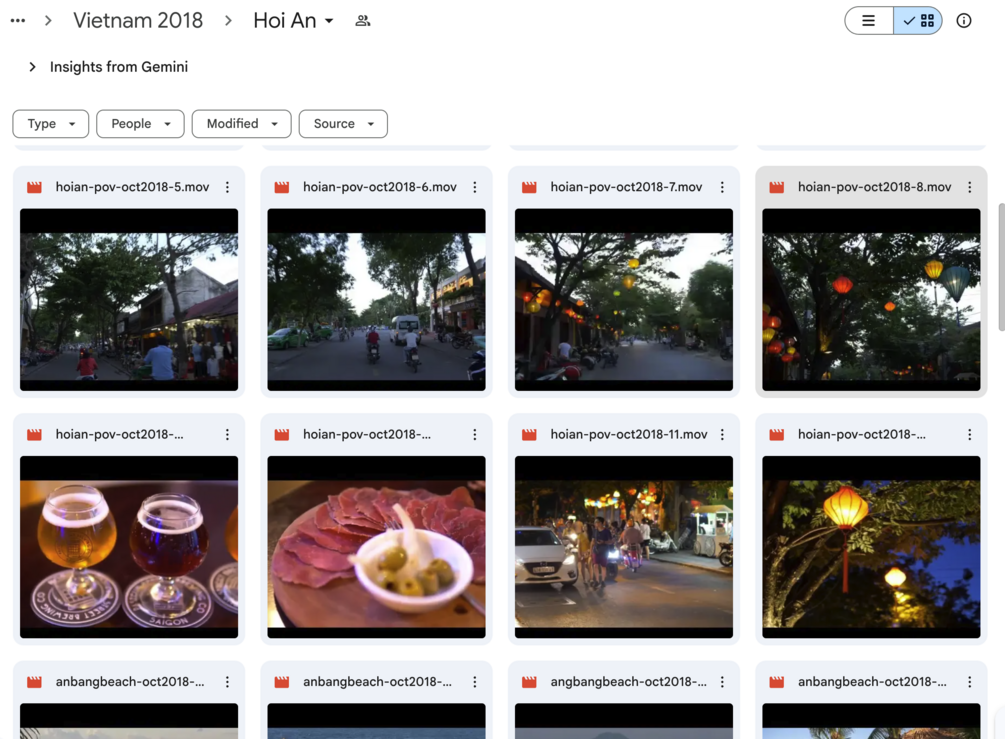This screenshot has width=1005, height=739.
Task: Click file name hoian-pov-oct2018-7.mov
Action: pos(626,187)
